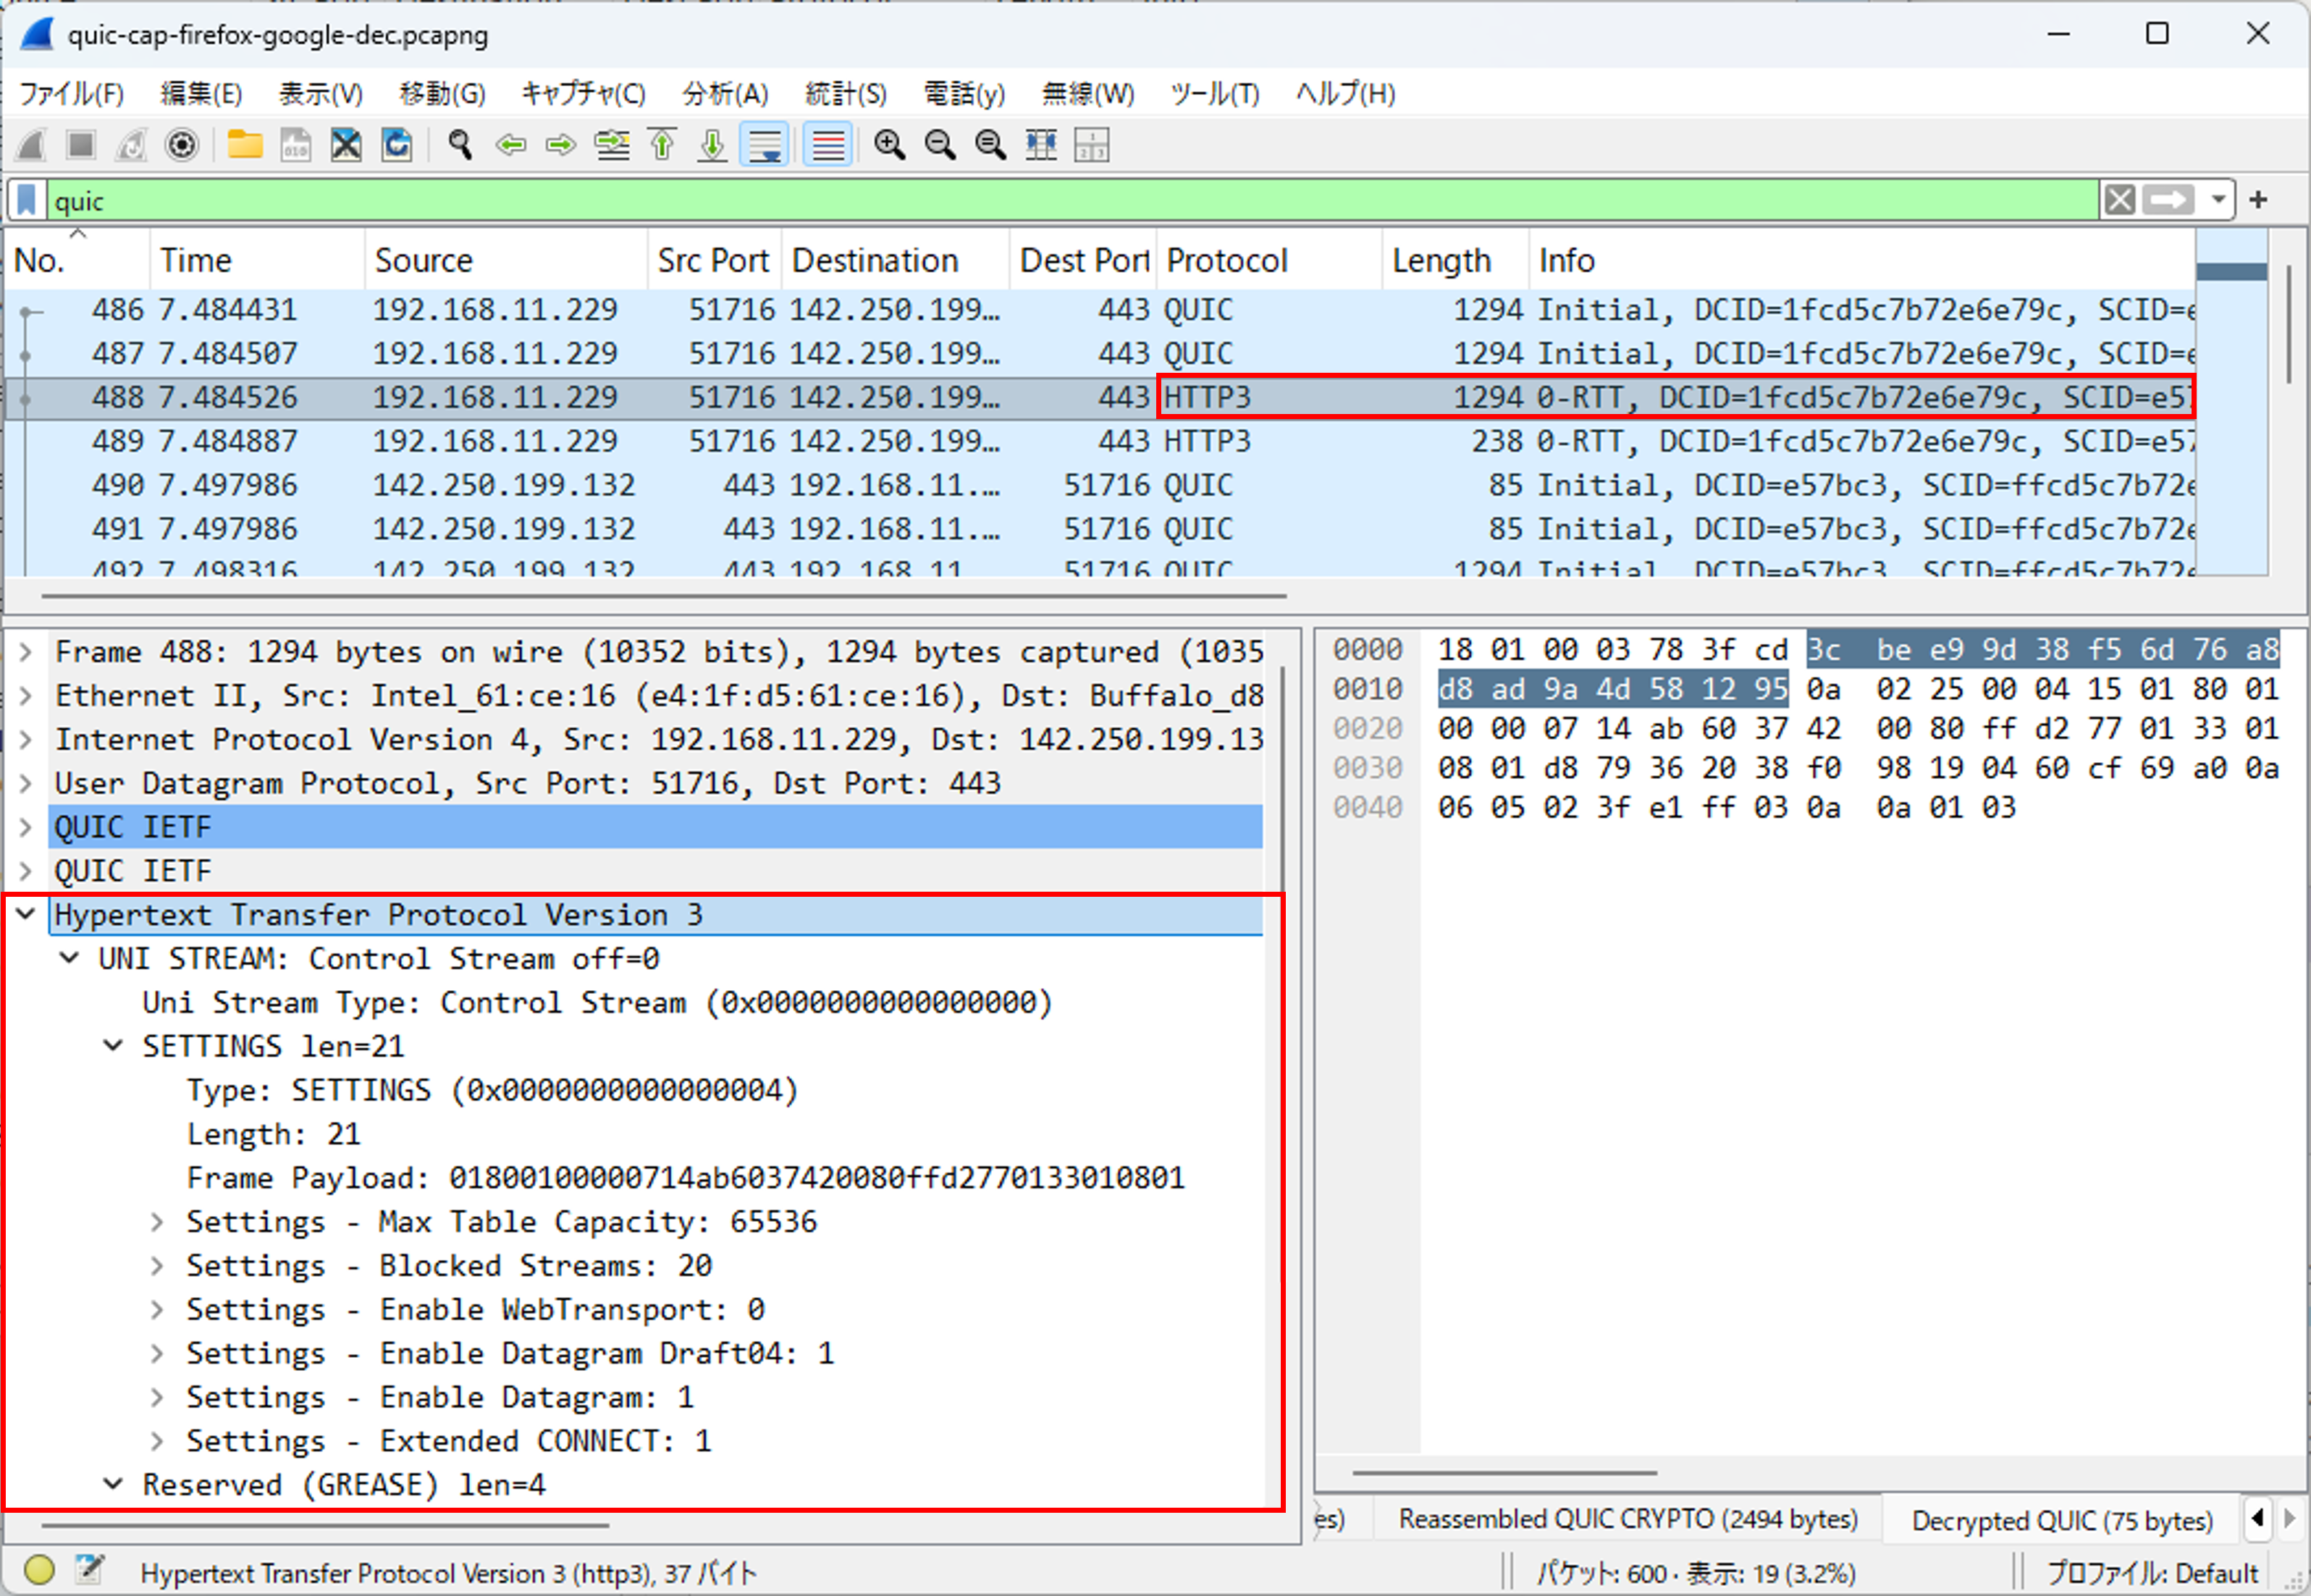Expand Settings Blocked Streams row
Viewport: 2311px width, 1596px height.
(x=157, y=1266)
